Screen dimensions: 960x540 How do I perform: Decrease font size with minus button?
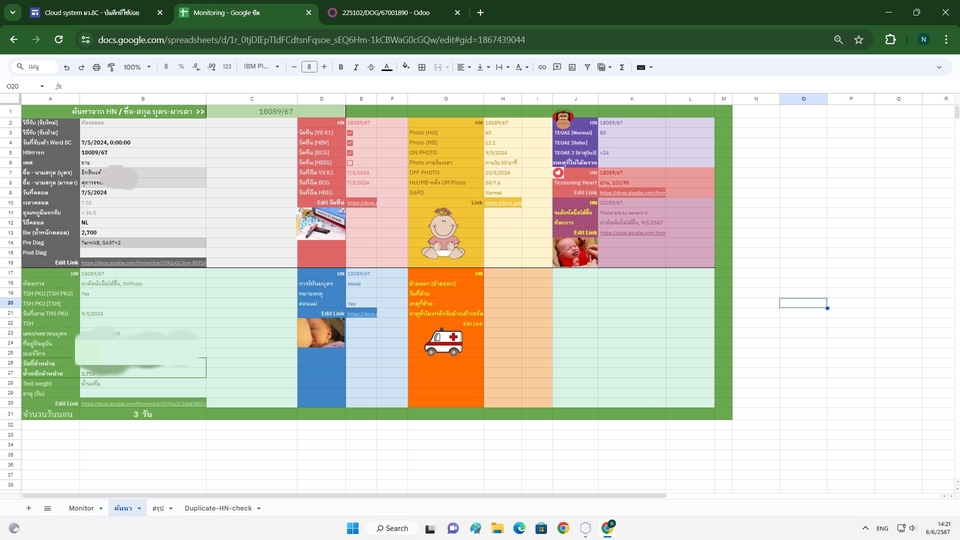coord(294,67)
